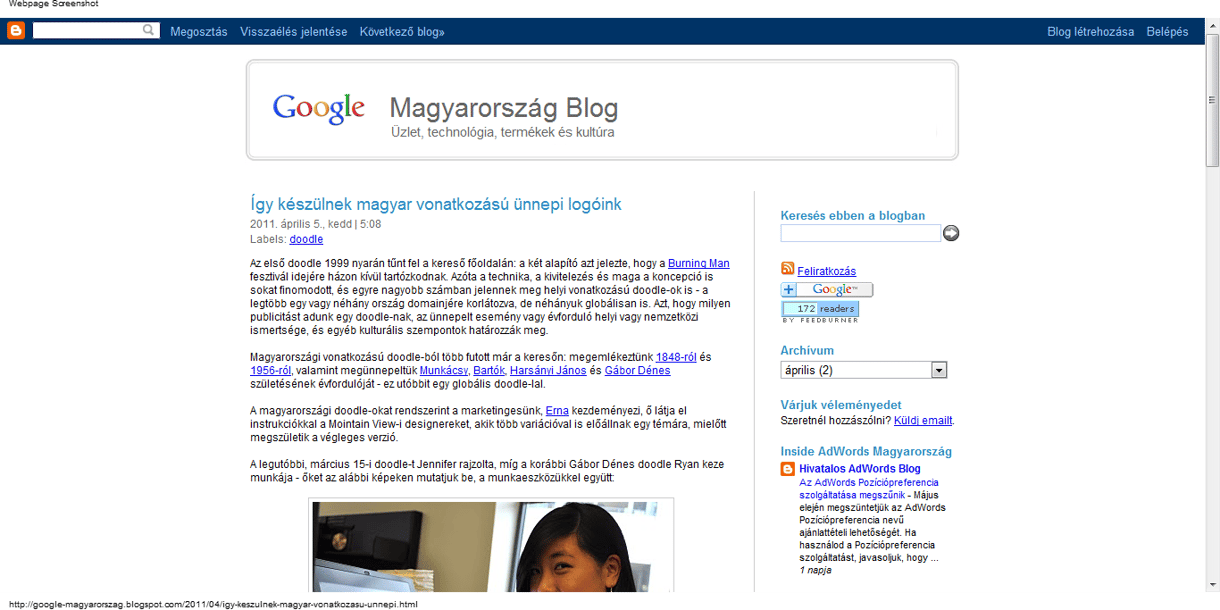Click the navbar search magnifier icon
1220x610 pixels.
(x=150, y=31)
